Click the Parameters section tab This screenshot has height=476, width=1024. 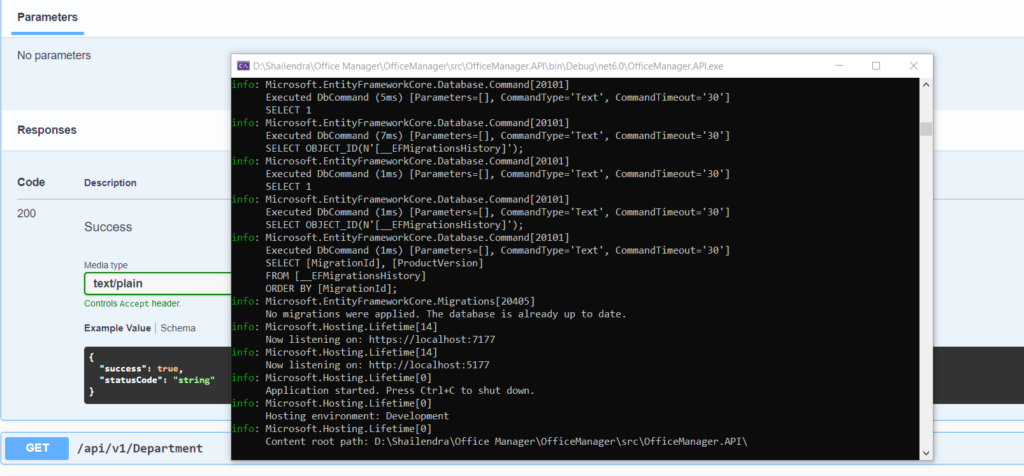[48, 18]
